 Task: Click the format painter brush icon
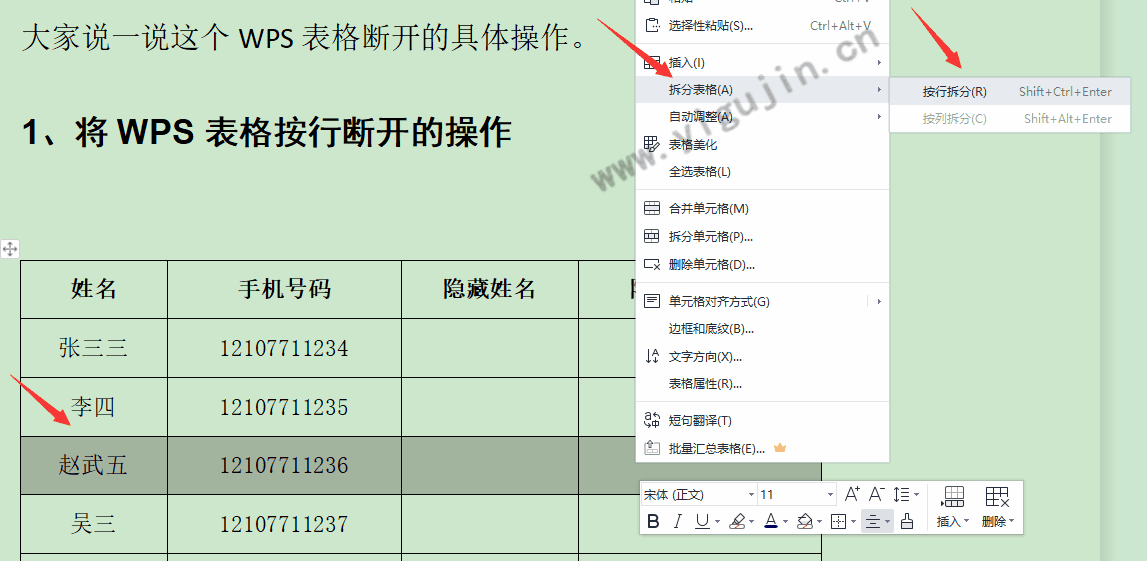point(907,522)
